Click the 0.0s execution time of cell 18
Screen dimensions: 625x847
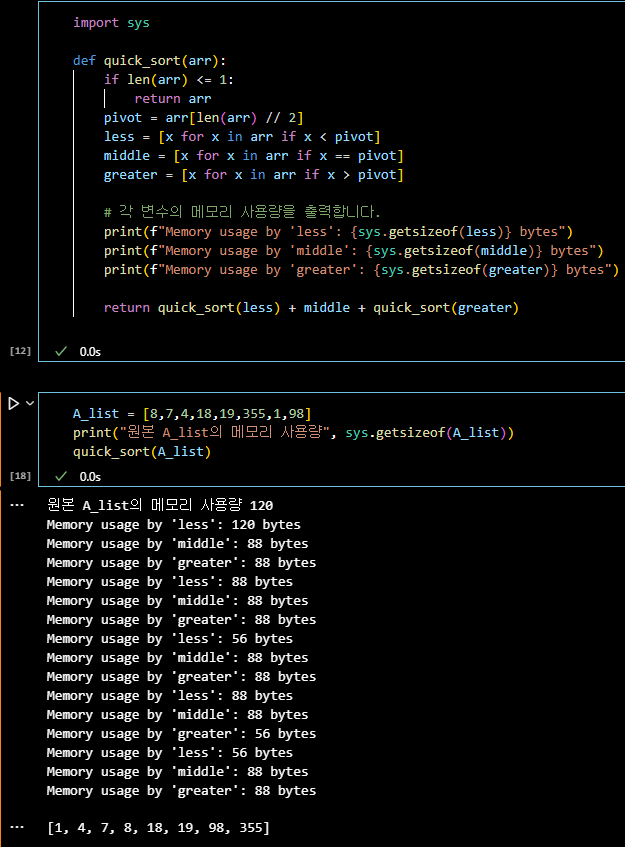coord(90,476)
